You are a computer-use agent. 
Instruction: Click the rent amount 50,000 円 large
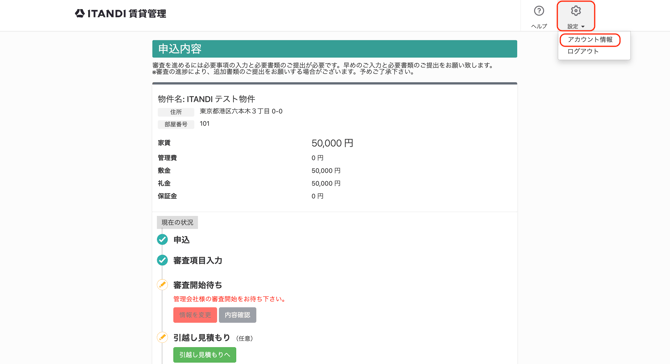point(332,143)
